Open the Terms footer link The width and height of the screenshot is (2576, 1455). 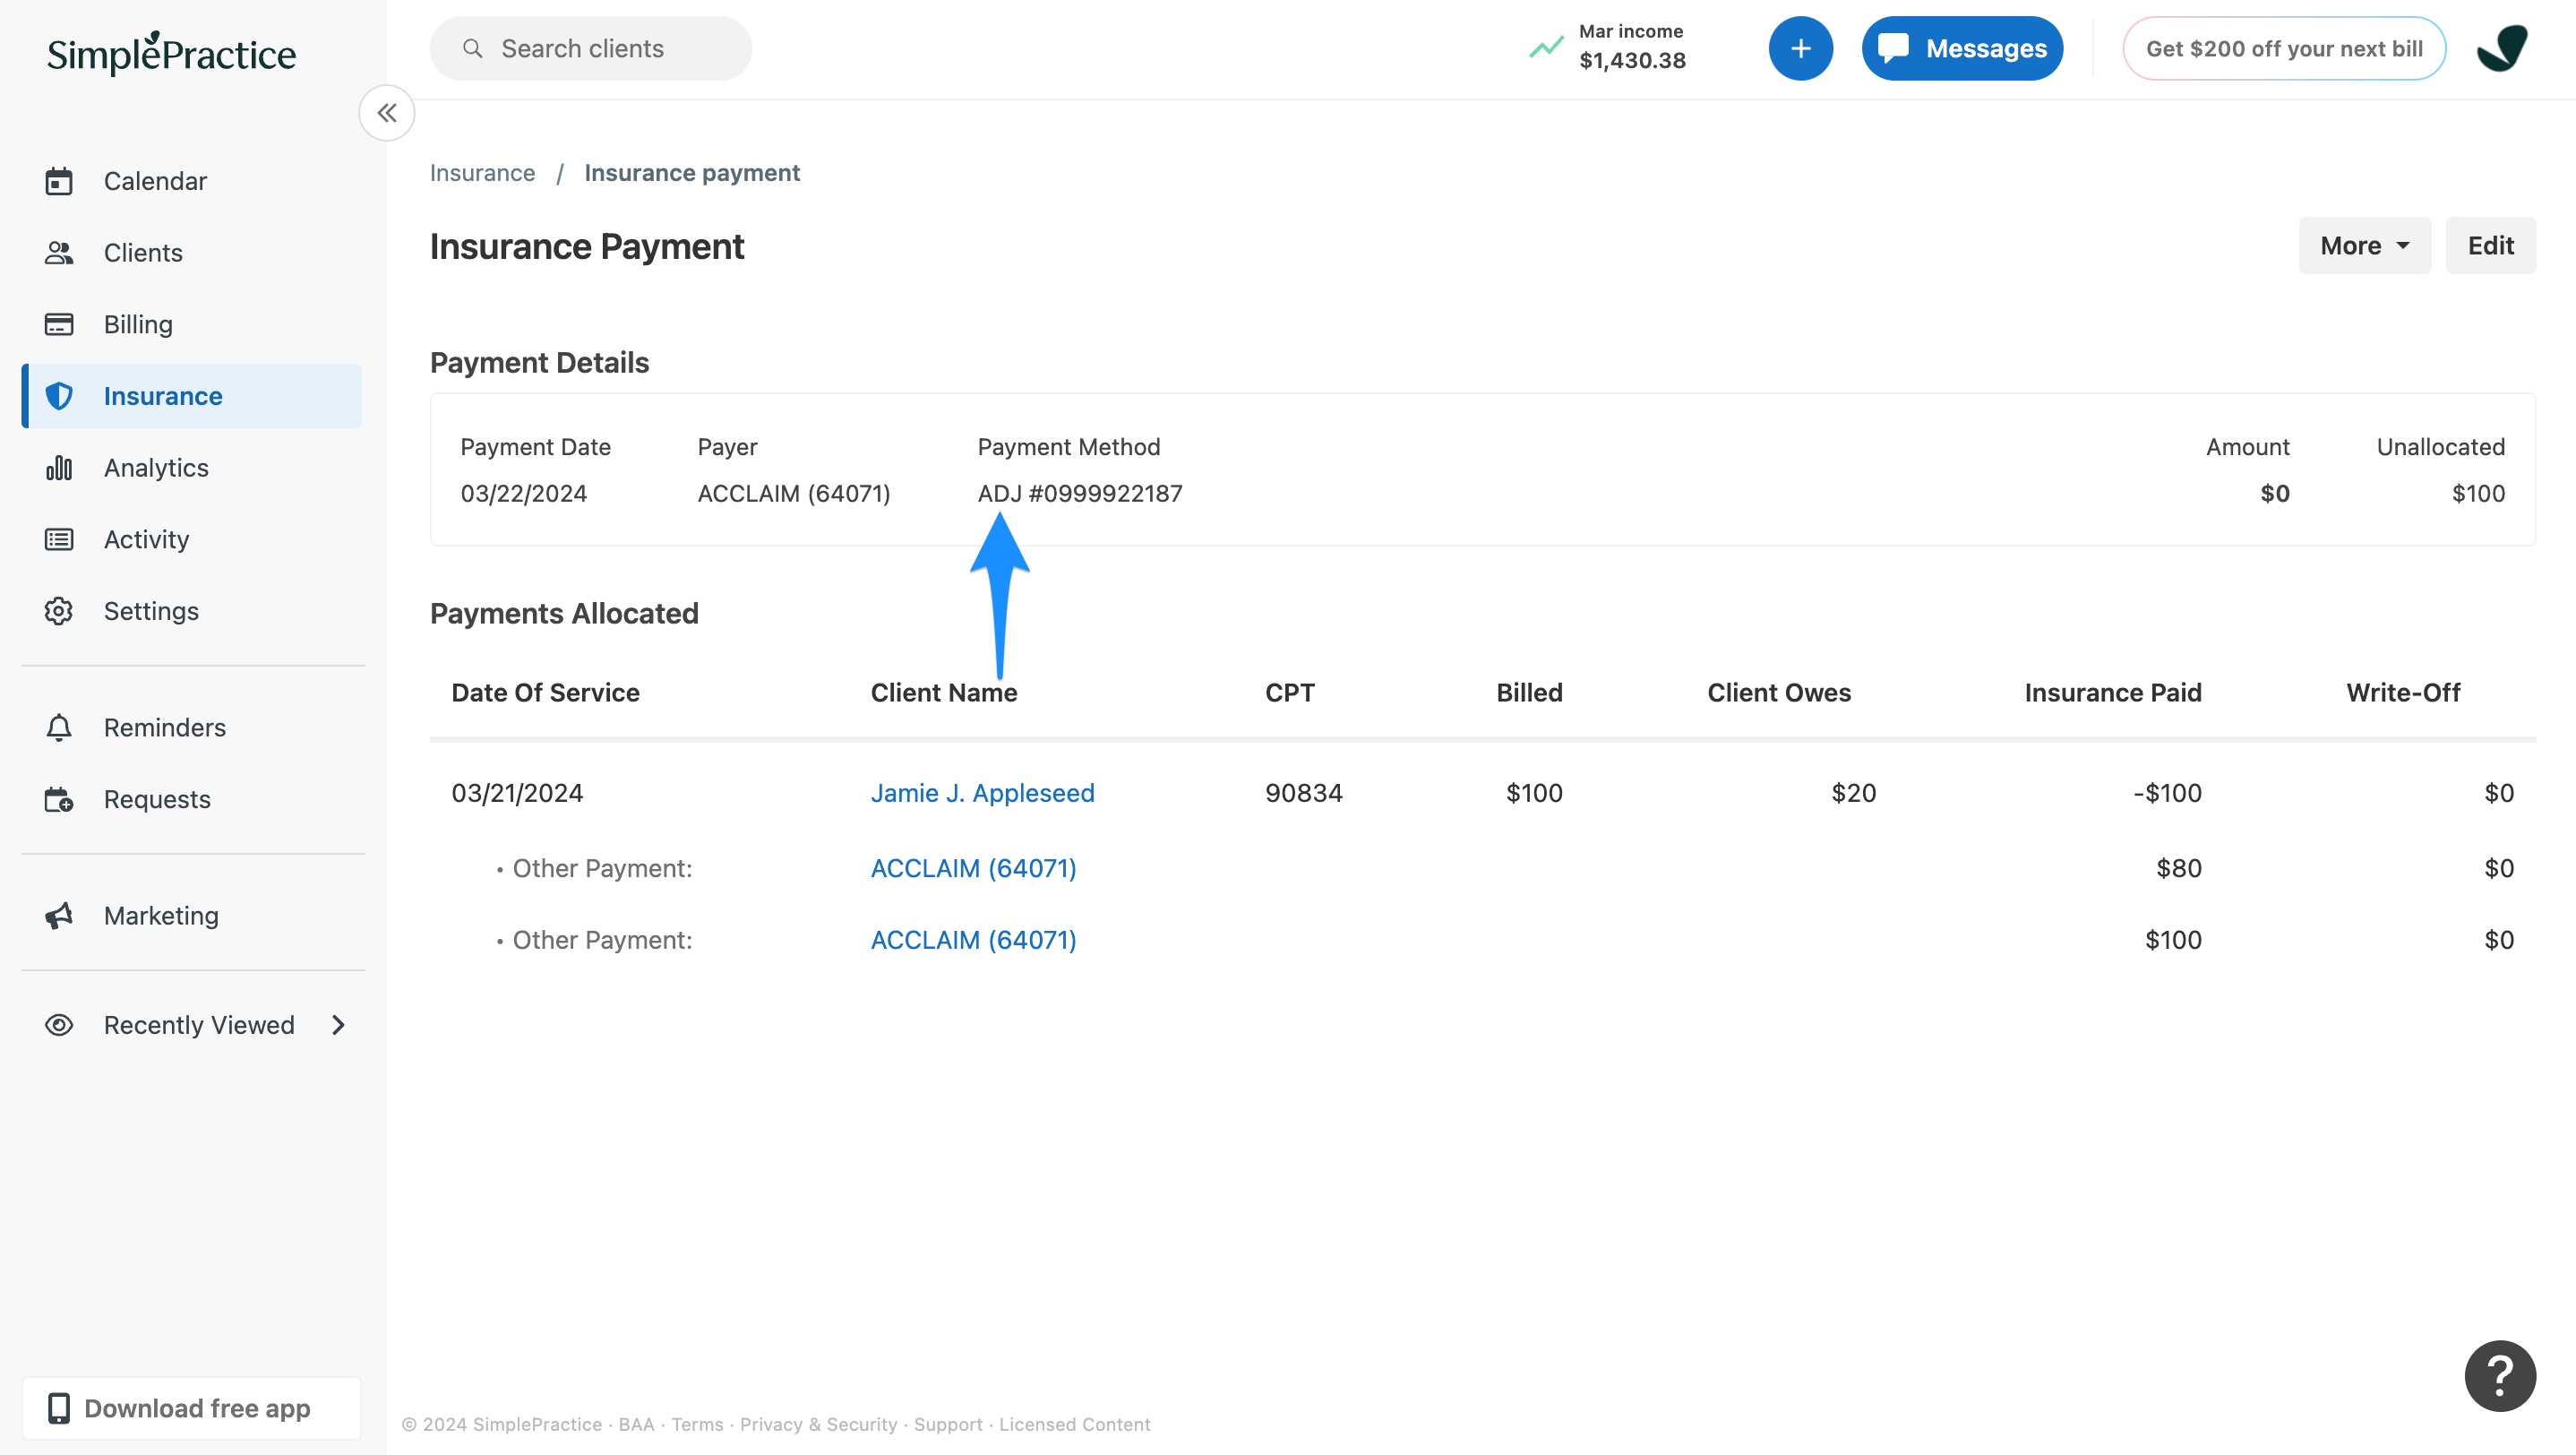[697, 1424]
